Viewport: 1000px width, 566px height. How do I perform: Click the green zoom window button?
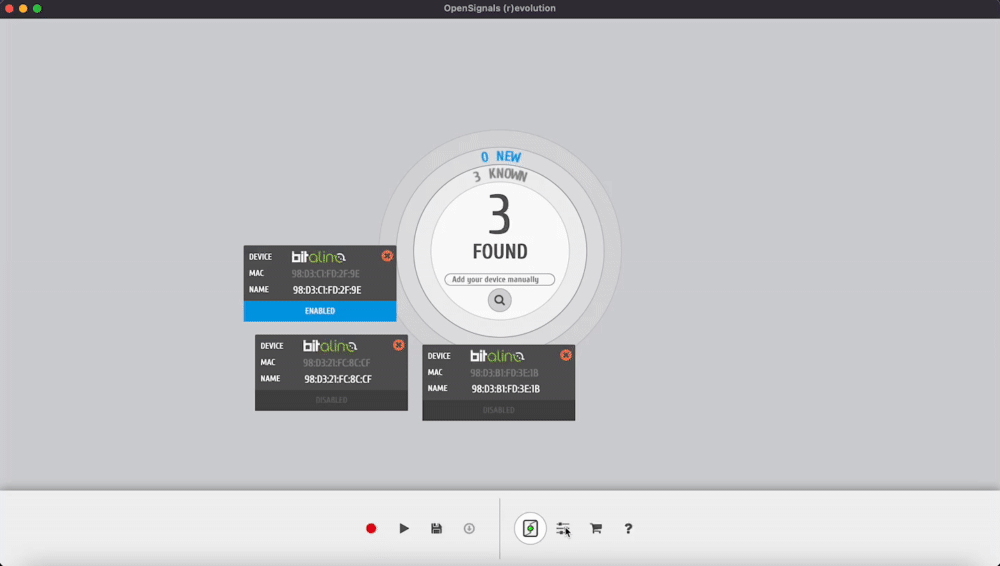(37, 8)
